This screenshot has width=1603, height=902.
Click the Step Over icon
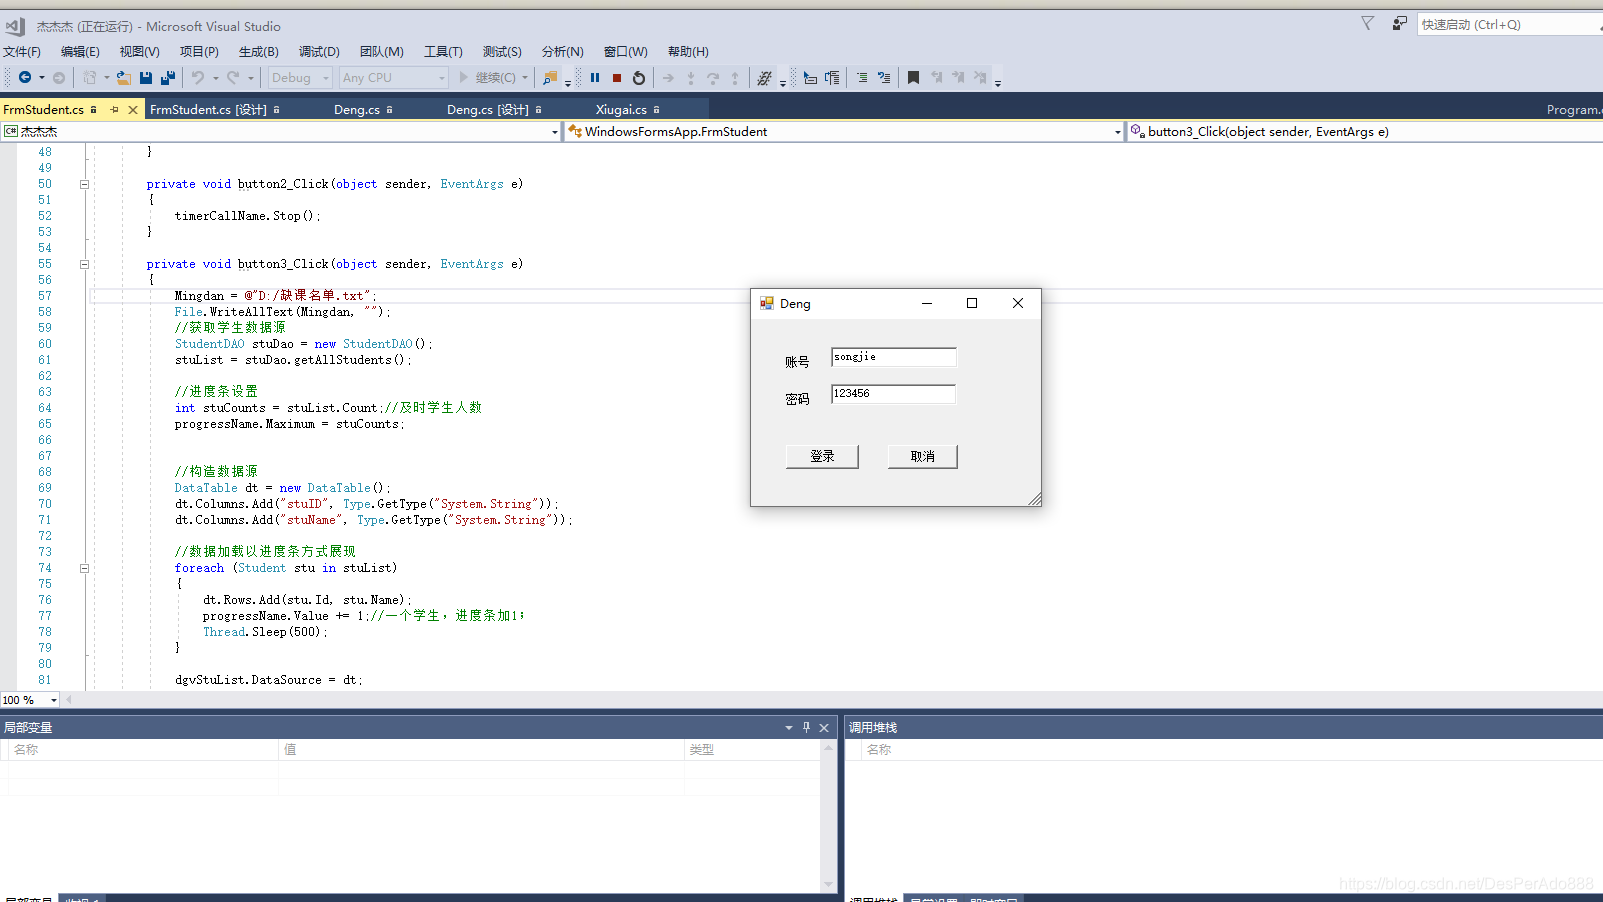(x=713, y=78)
